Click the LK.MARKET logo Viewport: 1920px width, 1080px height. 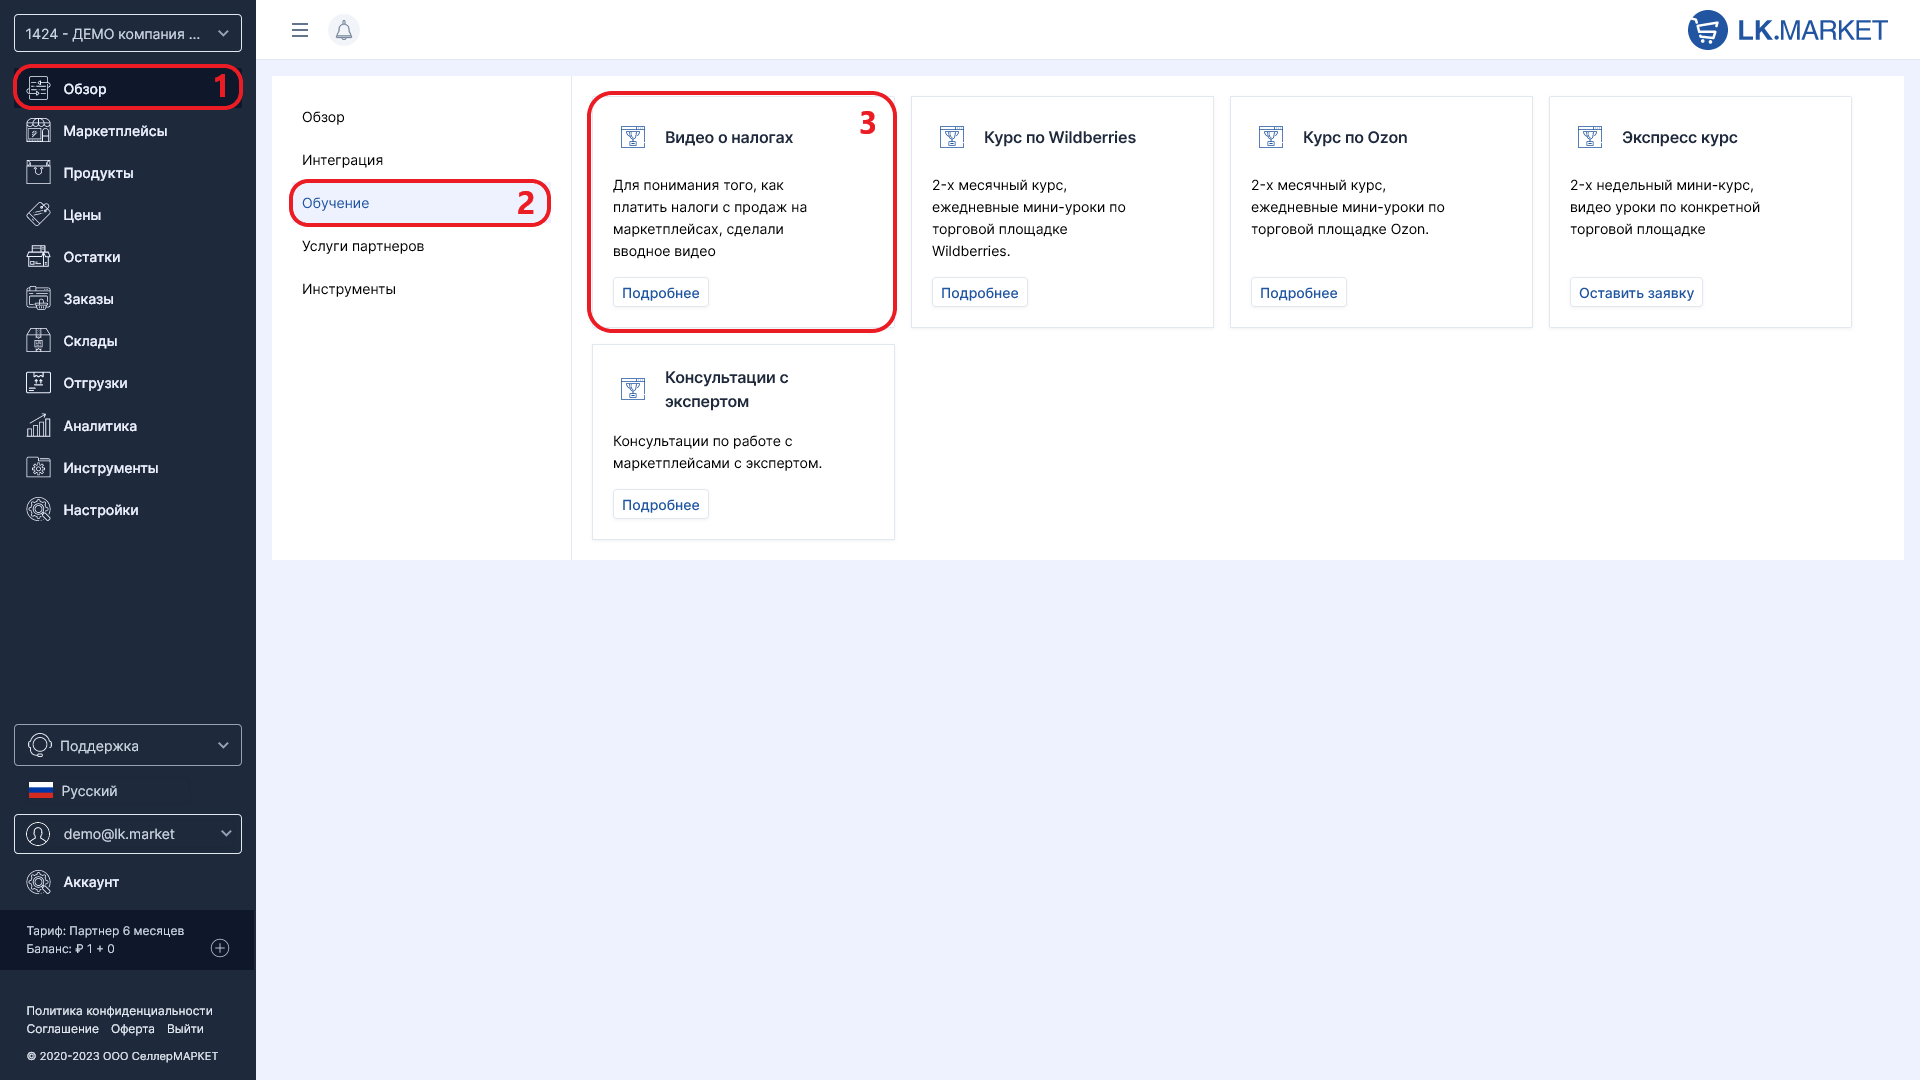[x=1787, y=30]
